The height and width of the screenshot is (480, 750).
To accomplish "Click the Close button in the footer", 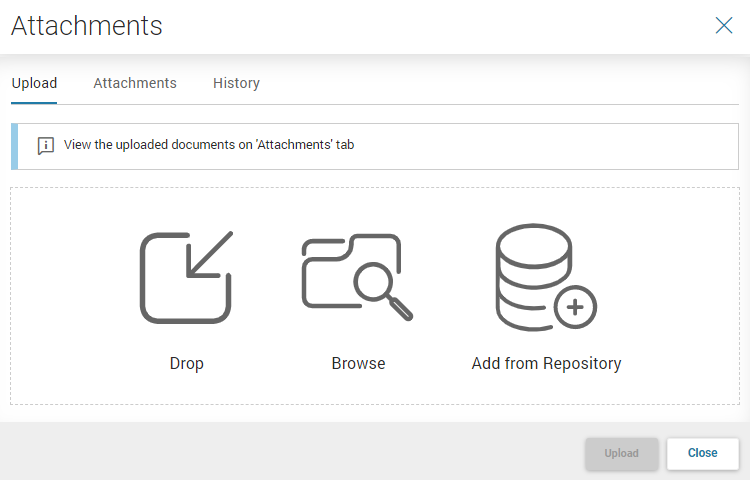I will [703, 453].
